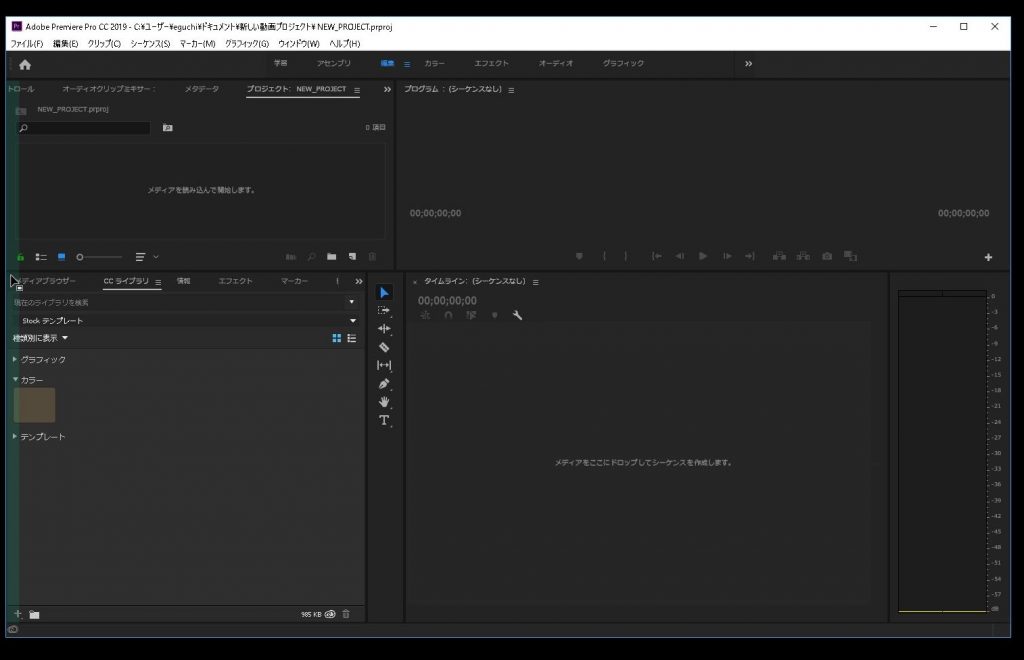This screenshot has width=1024, height=660.
Task: Expand the グラフィック section
Action: pyautogui.click(x=15, y=359)
